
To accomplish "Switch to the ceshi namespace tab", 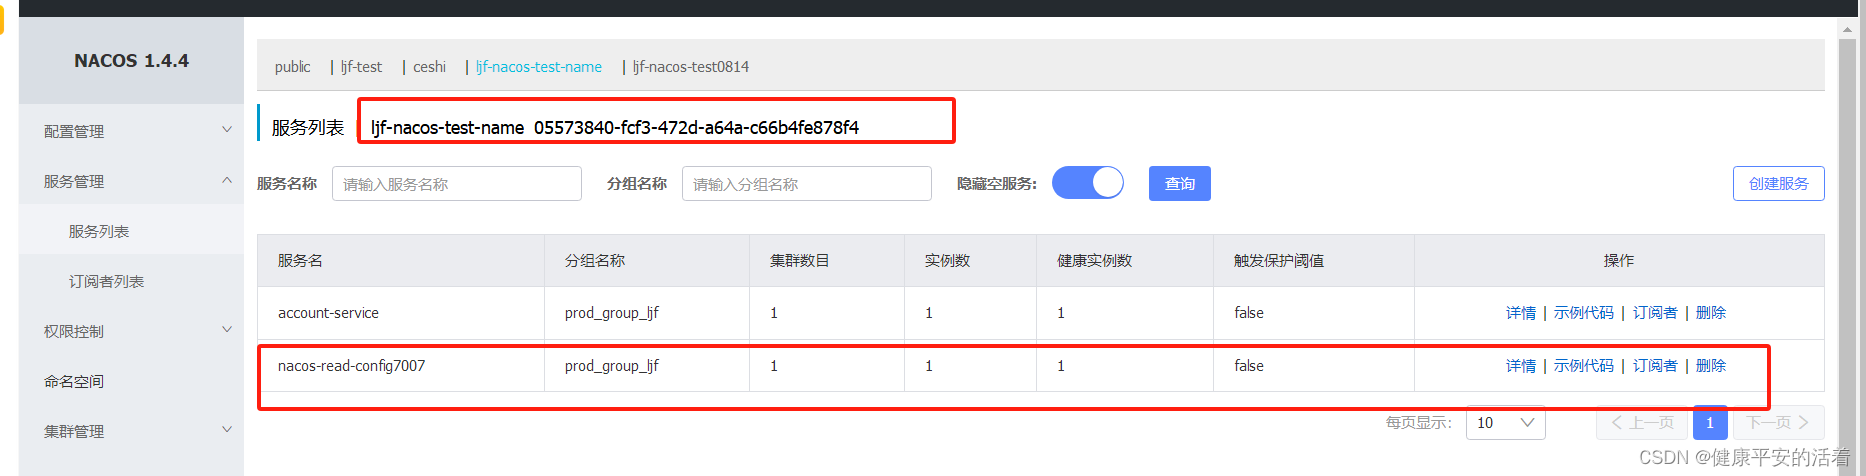I will pos(429,67).
